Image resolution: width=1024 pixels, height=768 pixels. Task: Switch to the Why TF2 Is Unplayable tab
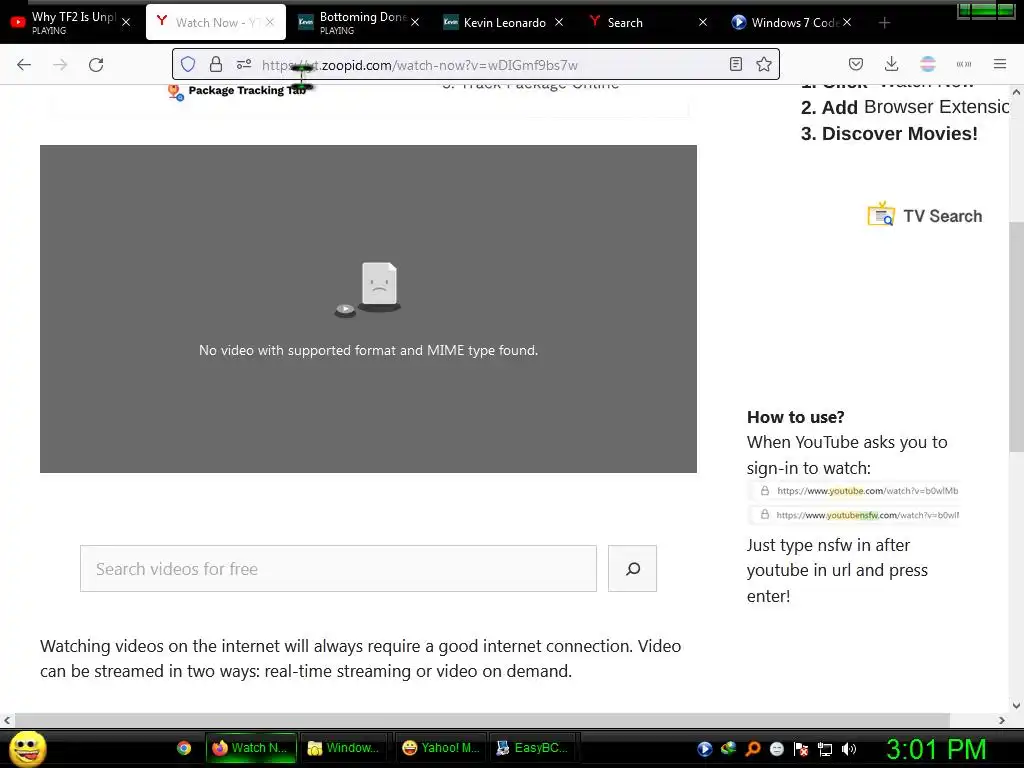(x=71, y=22)
